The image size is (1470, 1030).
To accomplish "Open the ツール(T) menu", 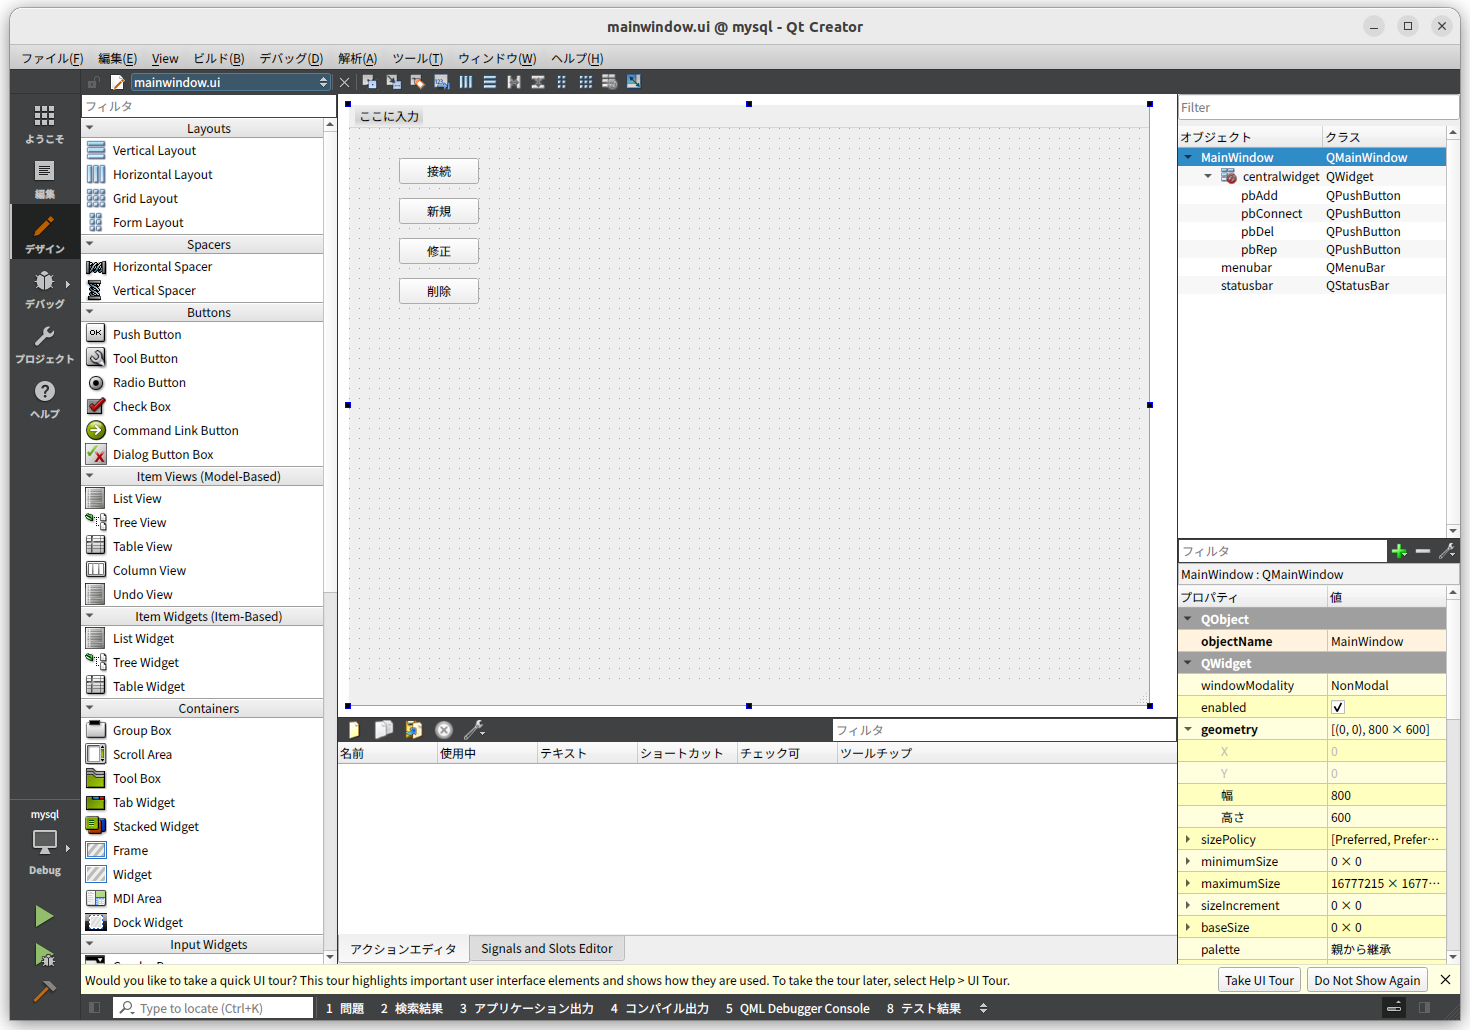I will (x=417, y=58).
